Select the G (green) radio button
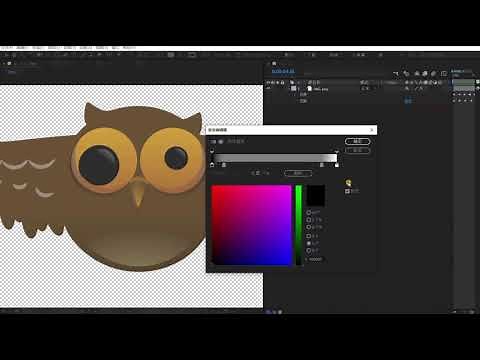The height and width of the screenshot is (360, 480). [309, 243]
